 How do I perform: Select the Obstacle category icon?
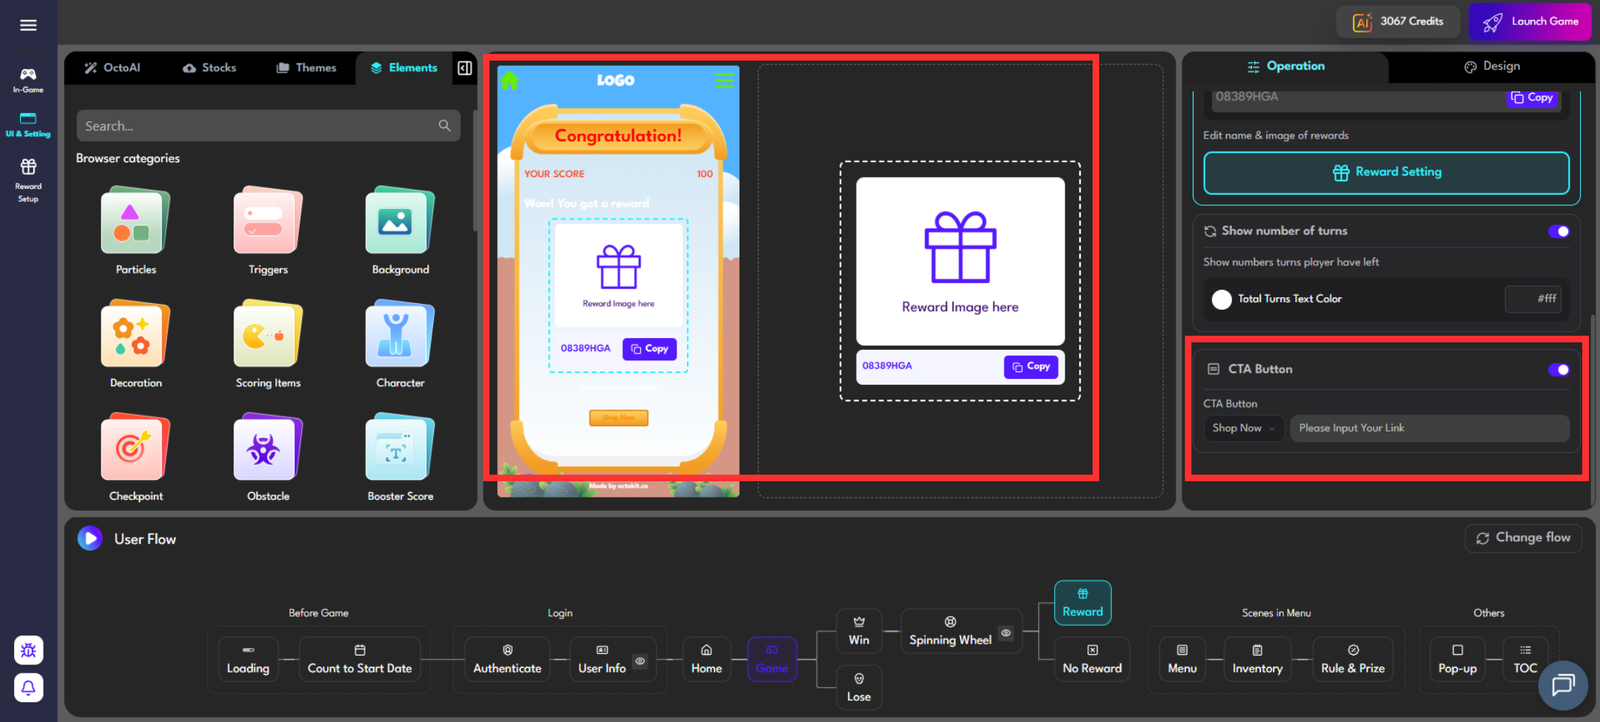(268, 449)
